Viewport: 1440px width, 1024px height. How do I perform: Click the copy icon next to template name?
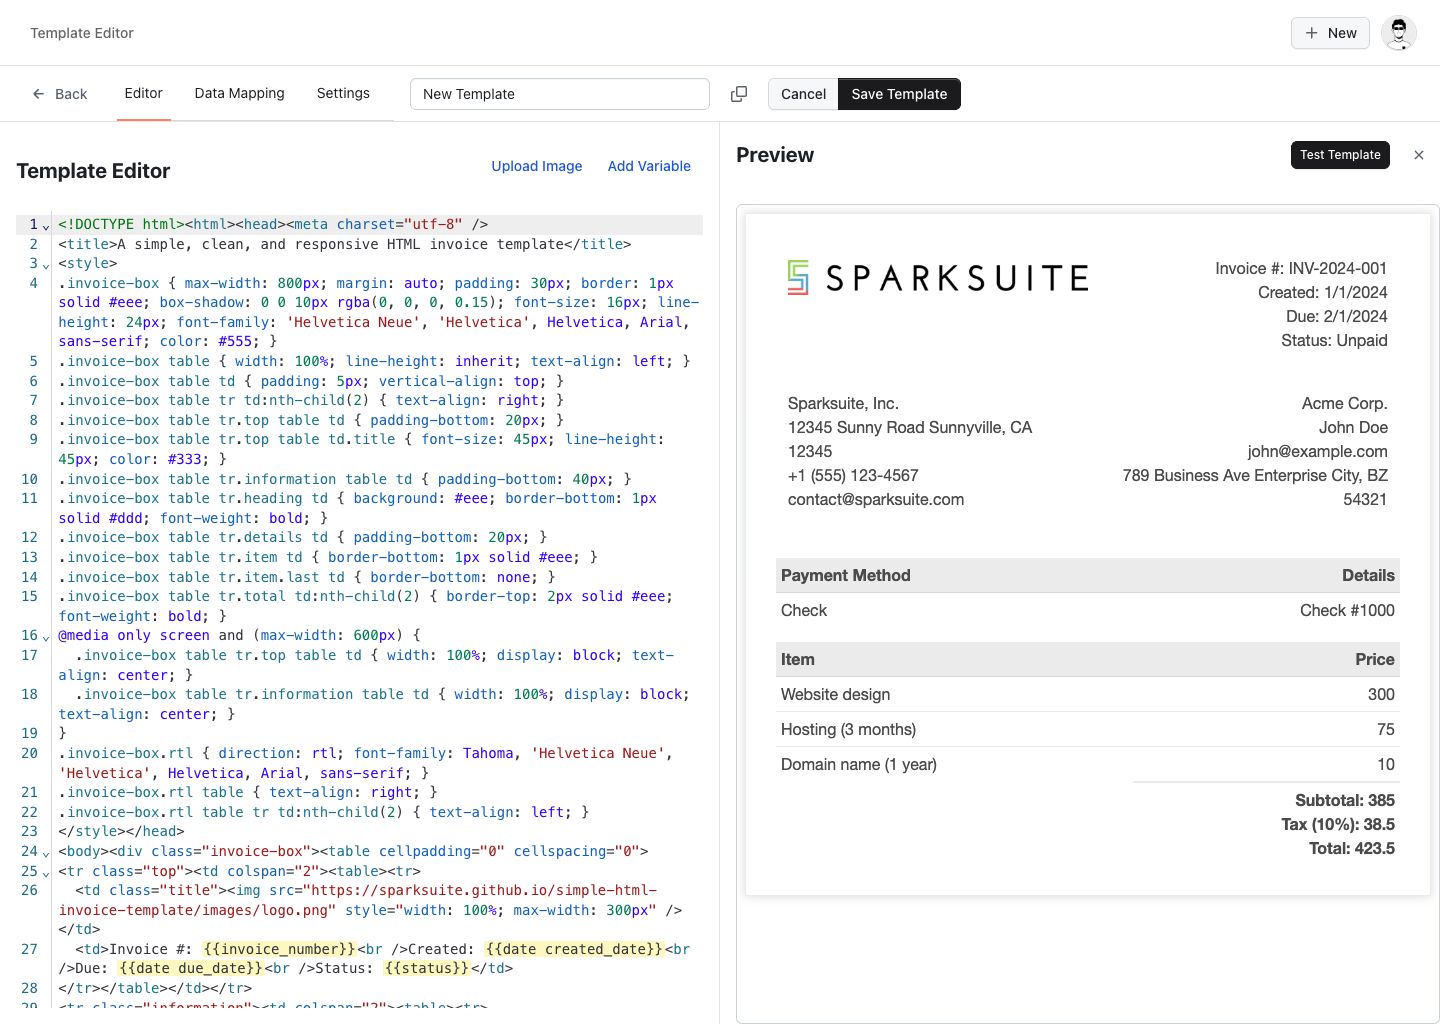coord(739,94)
